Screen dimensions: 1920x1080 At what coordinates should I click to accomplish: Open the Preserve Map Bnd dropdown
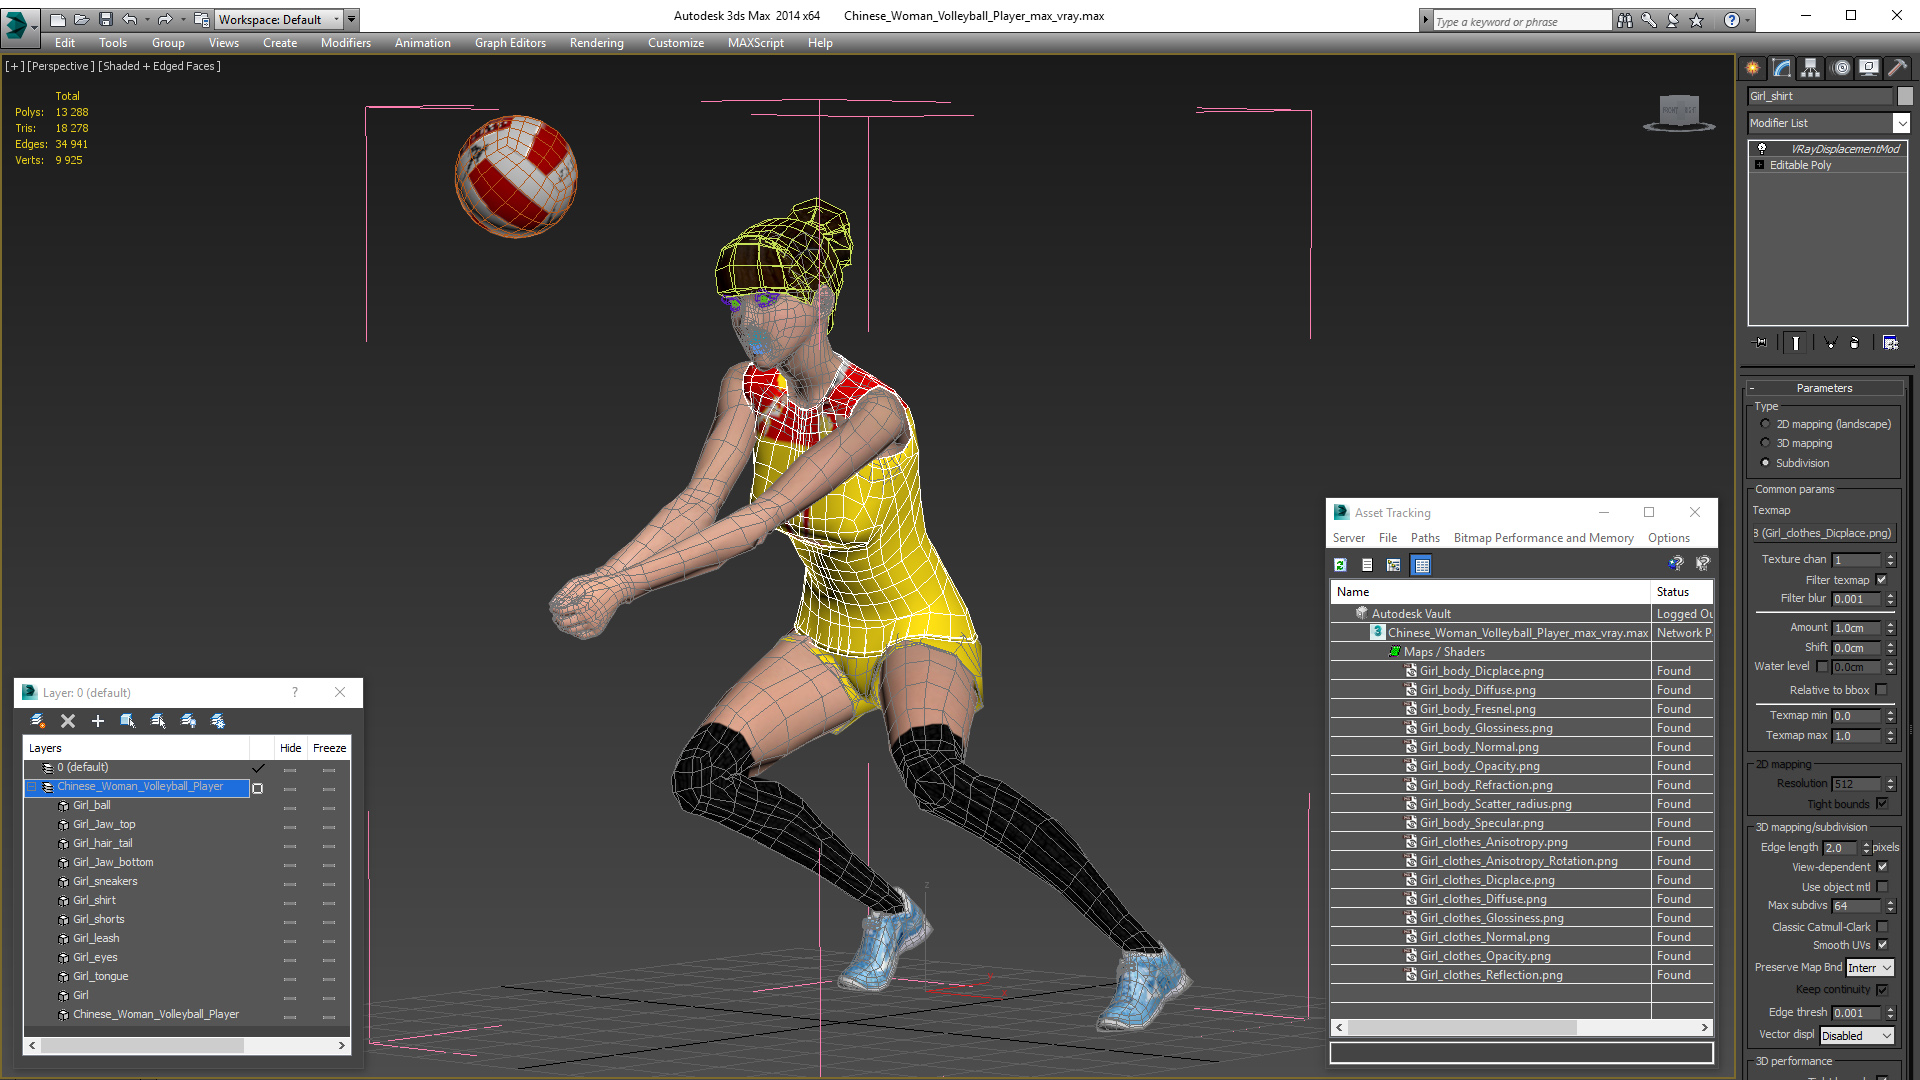coord(1869,968)
